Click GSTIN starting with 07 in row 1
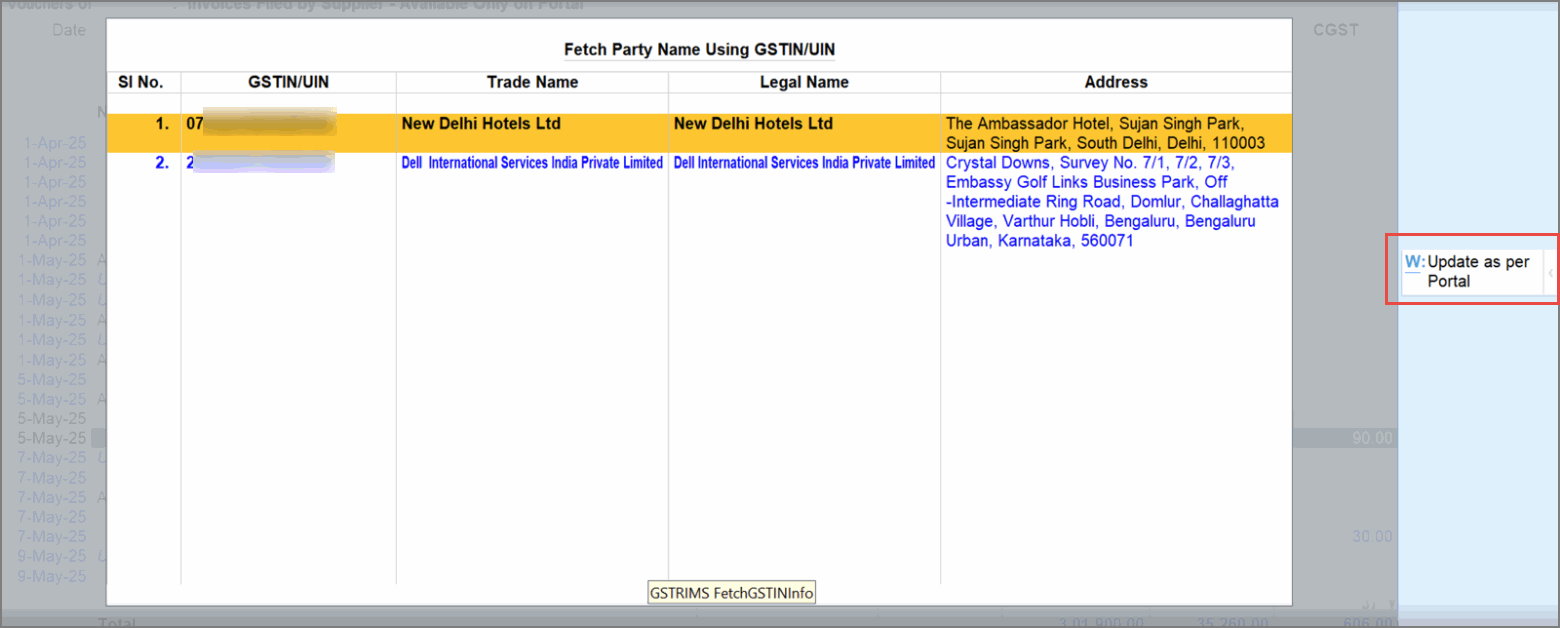The image size is (1560, 628). coord(261,124)
